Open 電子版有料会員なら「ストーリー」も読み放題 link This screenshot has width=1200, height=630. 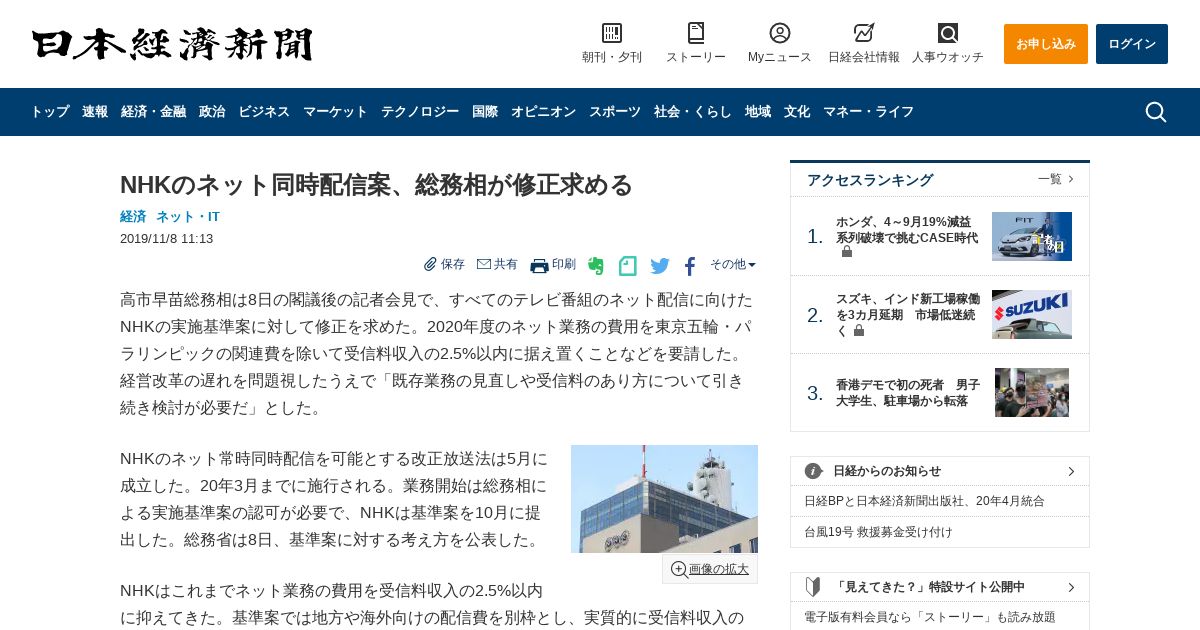click(930, 617)
